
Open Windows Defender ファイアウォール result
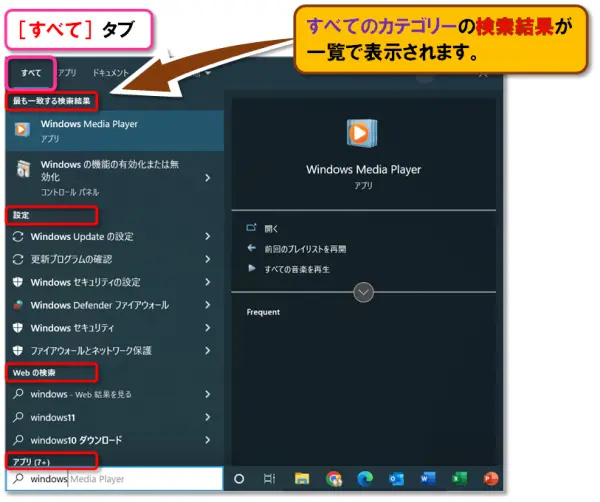(115, 305)
